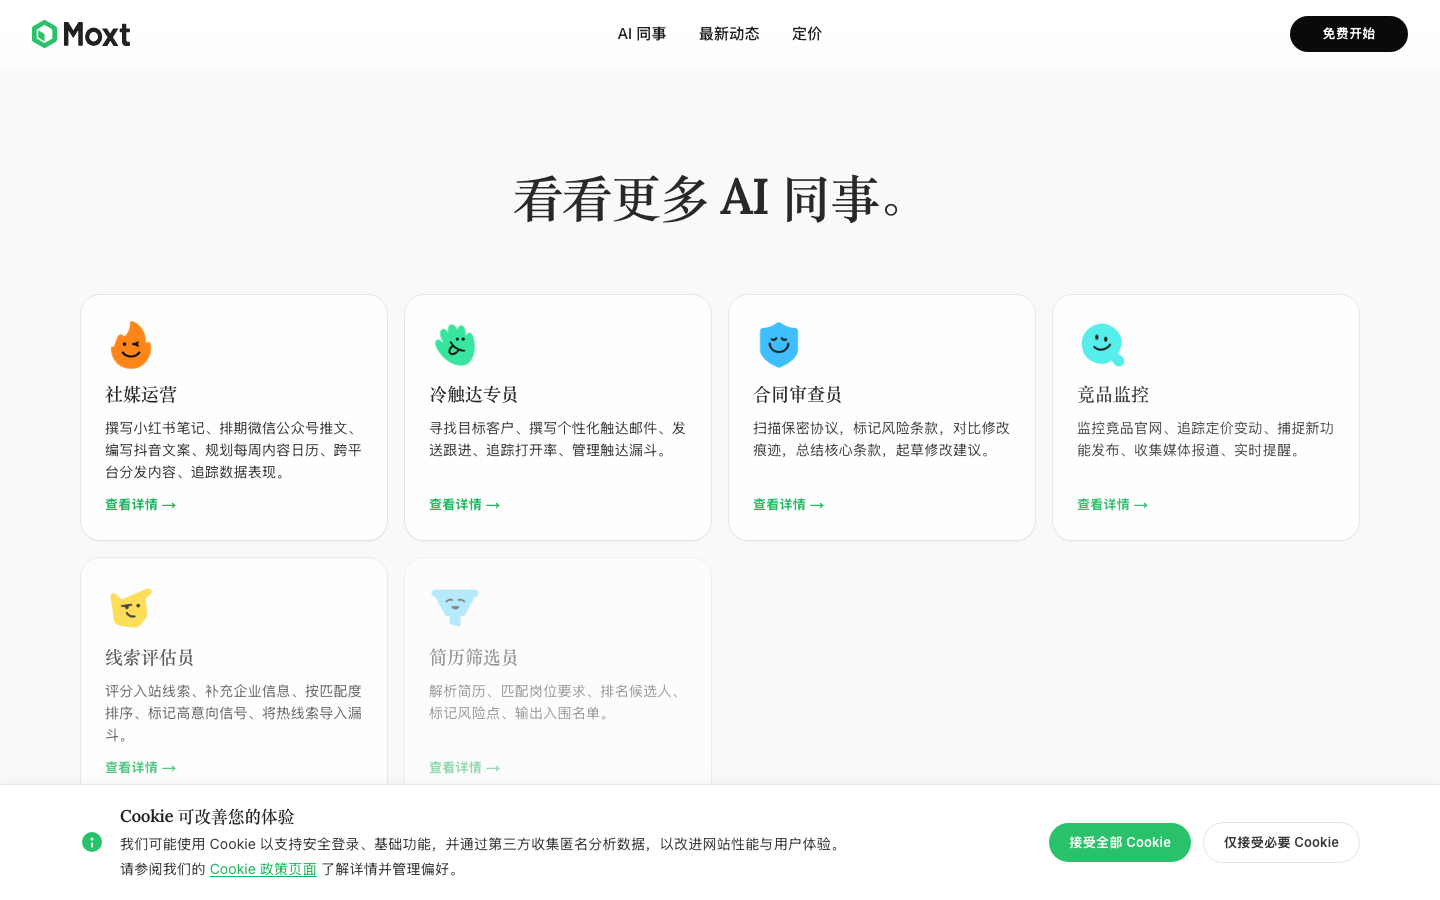Click the green waving hand icon for 冷触达专员
Screen dimensions: 1440x900
pyautogui.click(x=455, y=345)
